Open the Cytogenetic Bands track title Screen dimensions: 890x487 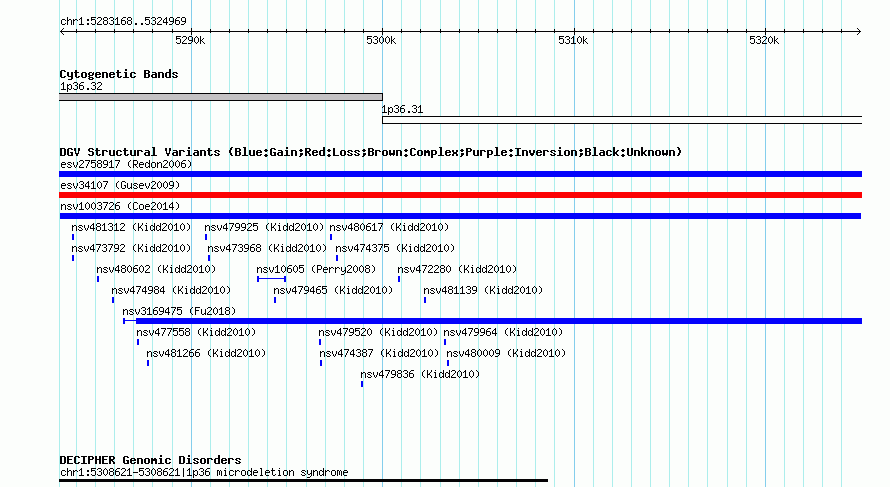(119, 74)
